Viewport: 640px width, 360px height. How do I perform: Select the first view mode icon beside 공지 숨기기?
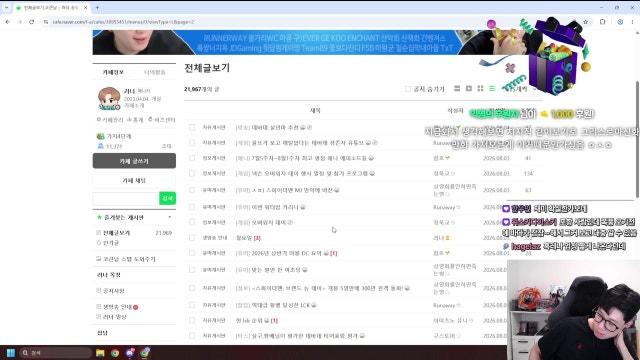(x=457, y=89)
